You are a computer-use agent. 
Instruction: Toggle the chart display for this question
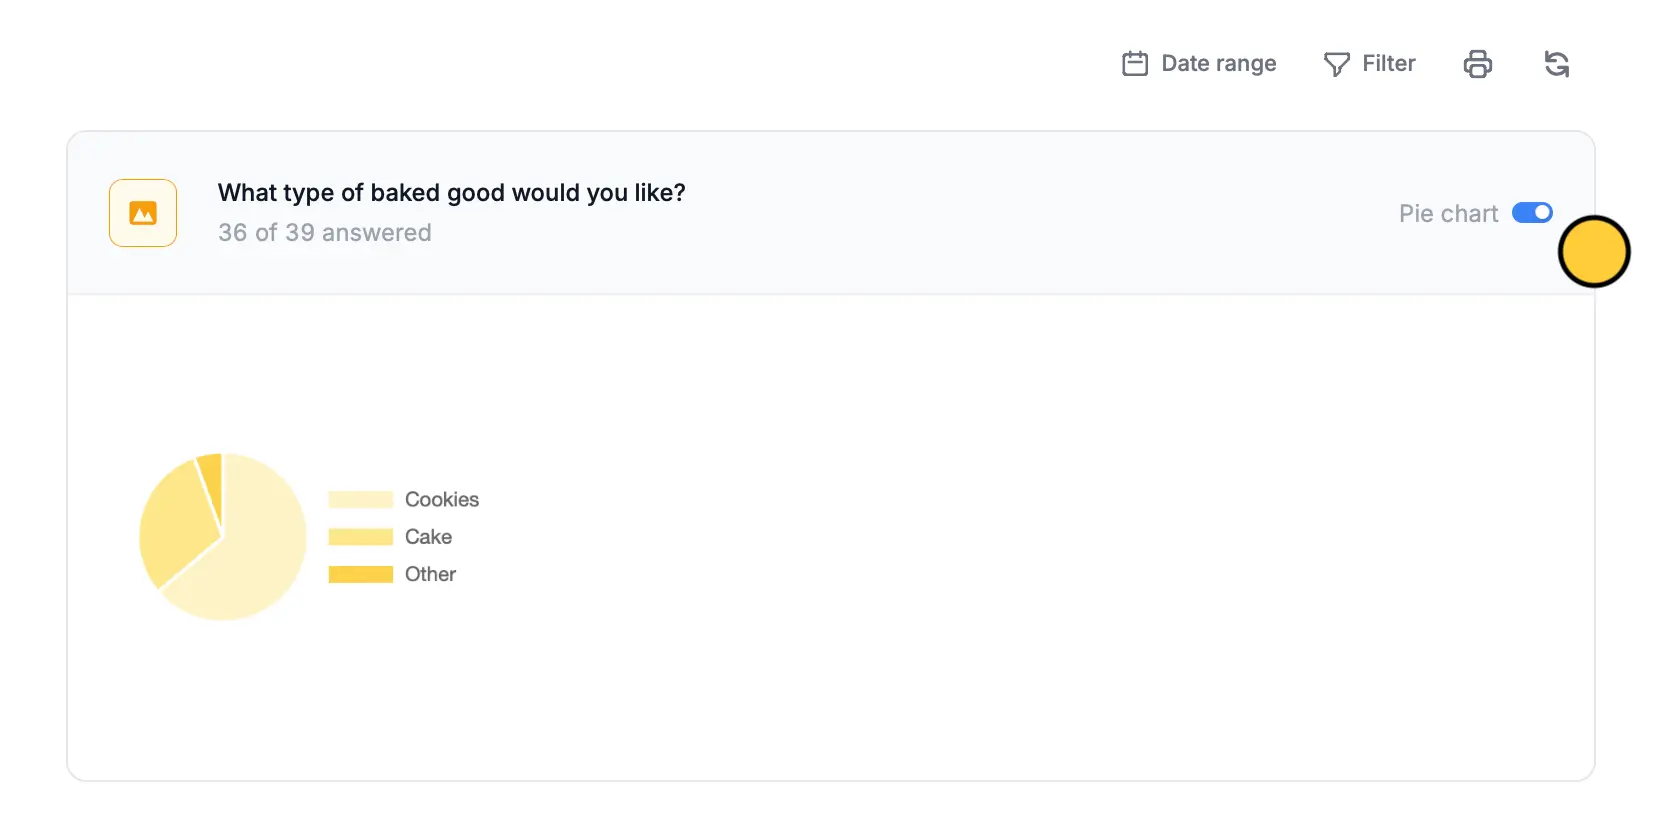tap(1532, 212)
